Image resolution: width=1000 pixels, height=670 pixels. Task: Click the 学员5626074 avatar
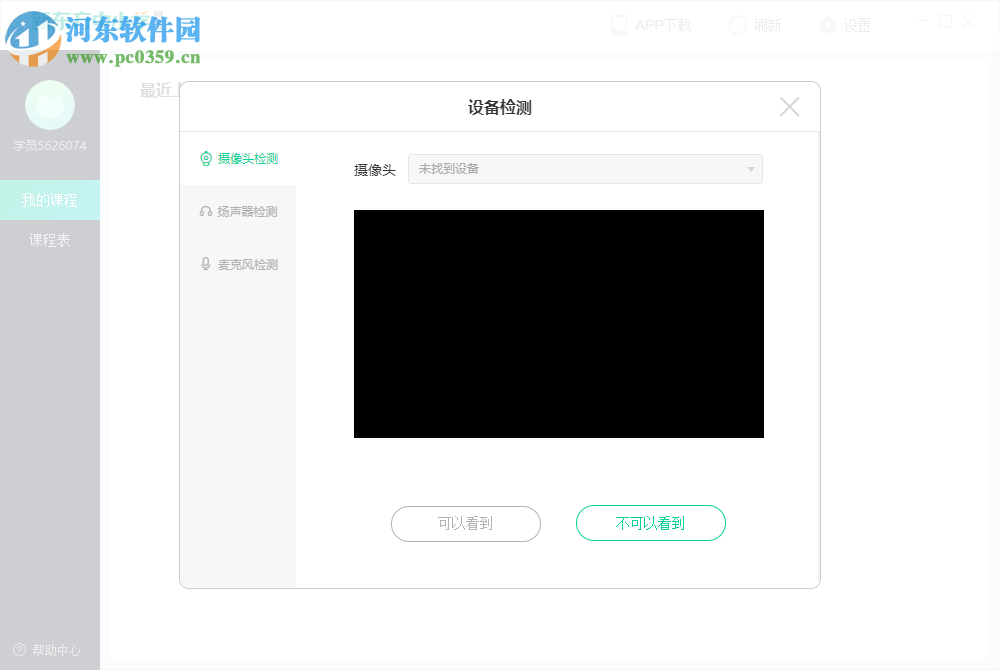point(50,105)
